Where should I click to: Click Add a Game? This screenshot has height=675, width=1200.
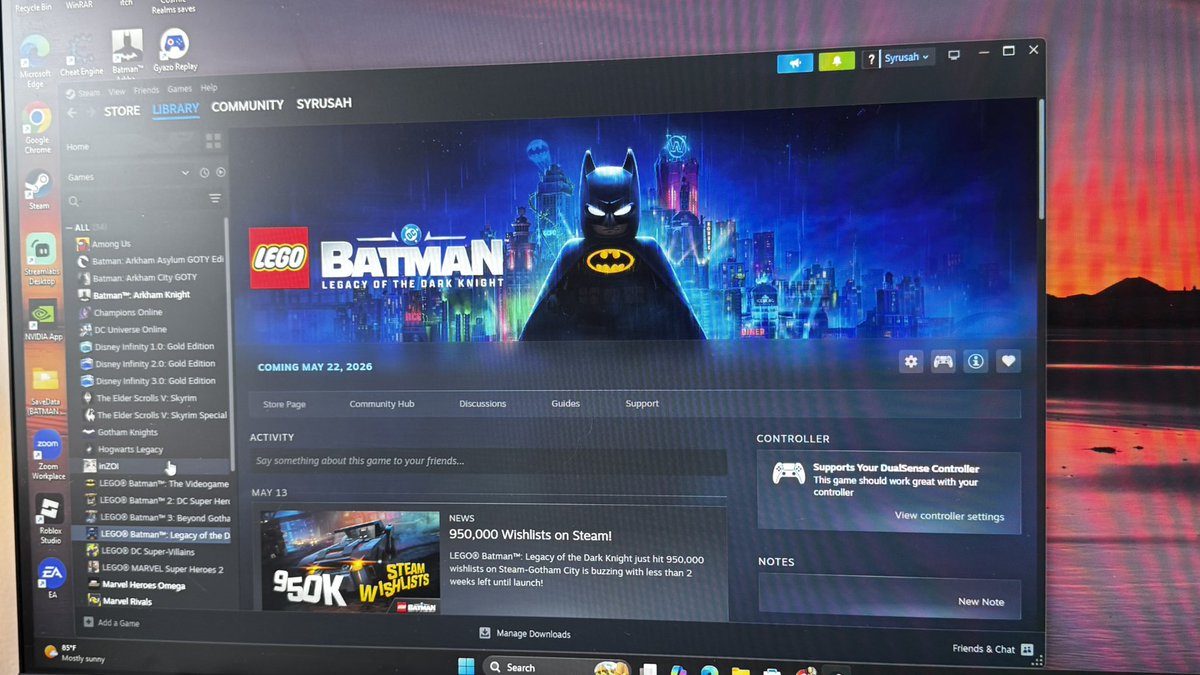(x=112, y=623)
